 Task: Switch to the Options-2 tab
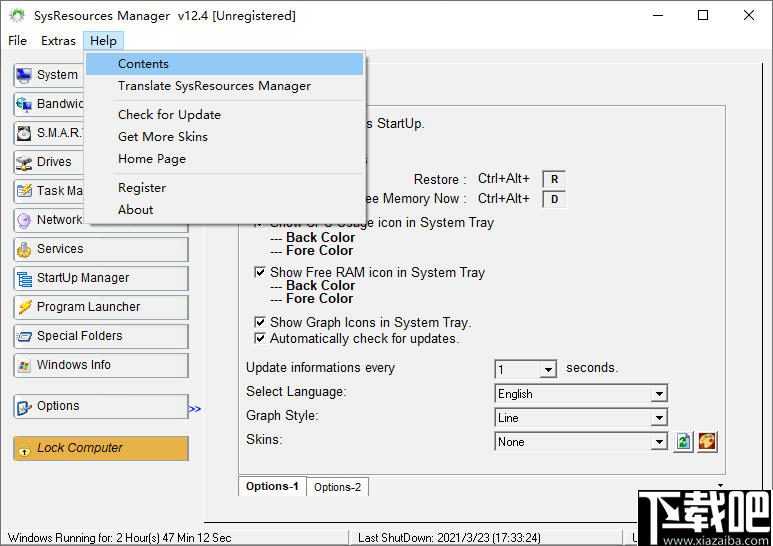coord(338,487)
